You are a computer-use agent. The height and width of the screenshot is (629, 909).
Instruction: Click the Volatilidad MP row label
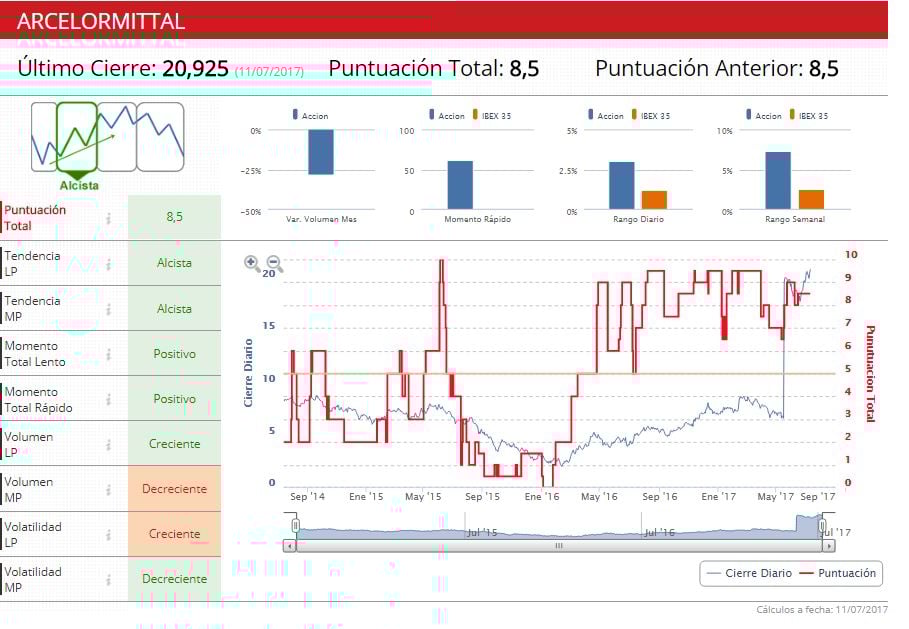[x=33, y=580]
